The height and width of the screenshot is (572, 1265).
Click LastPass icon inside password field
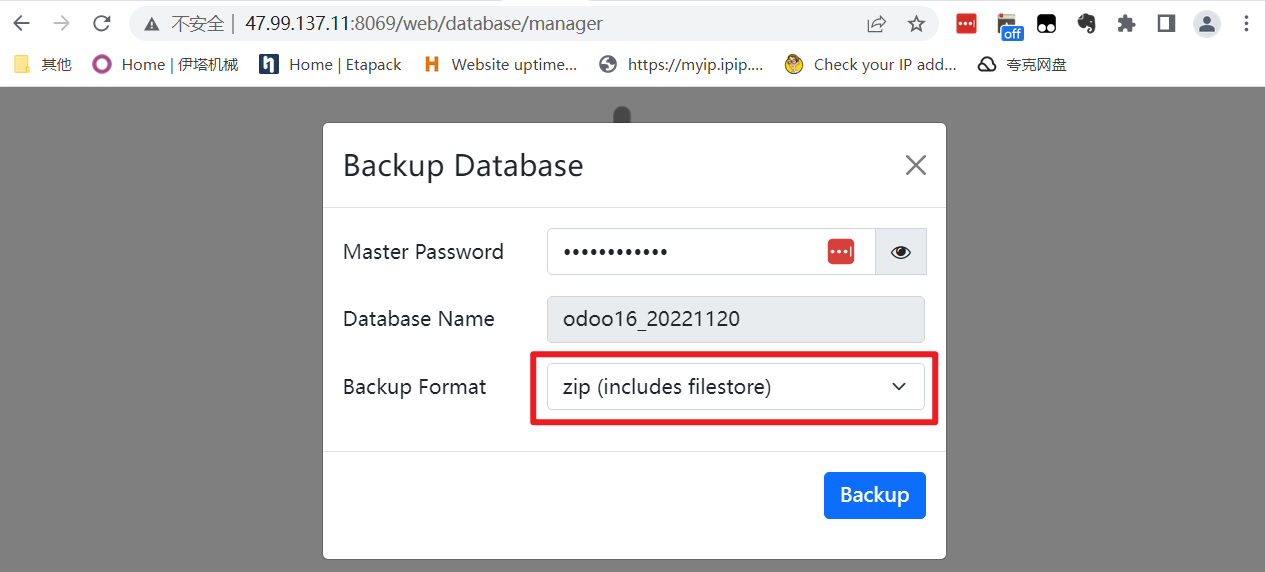coord(841,252)
